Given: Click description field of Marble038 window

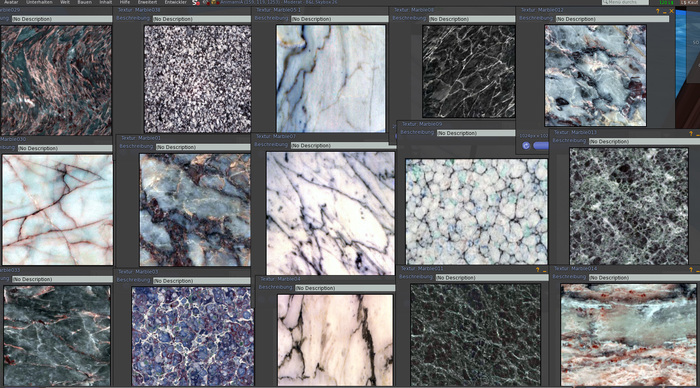Looking at the screenshot, I should click(202, 19).
